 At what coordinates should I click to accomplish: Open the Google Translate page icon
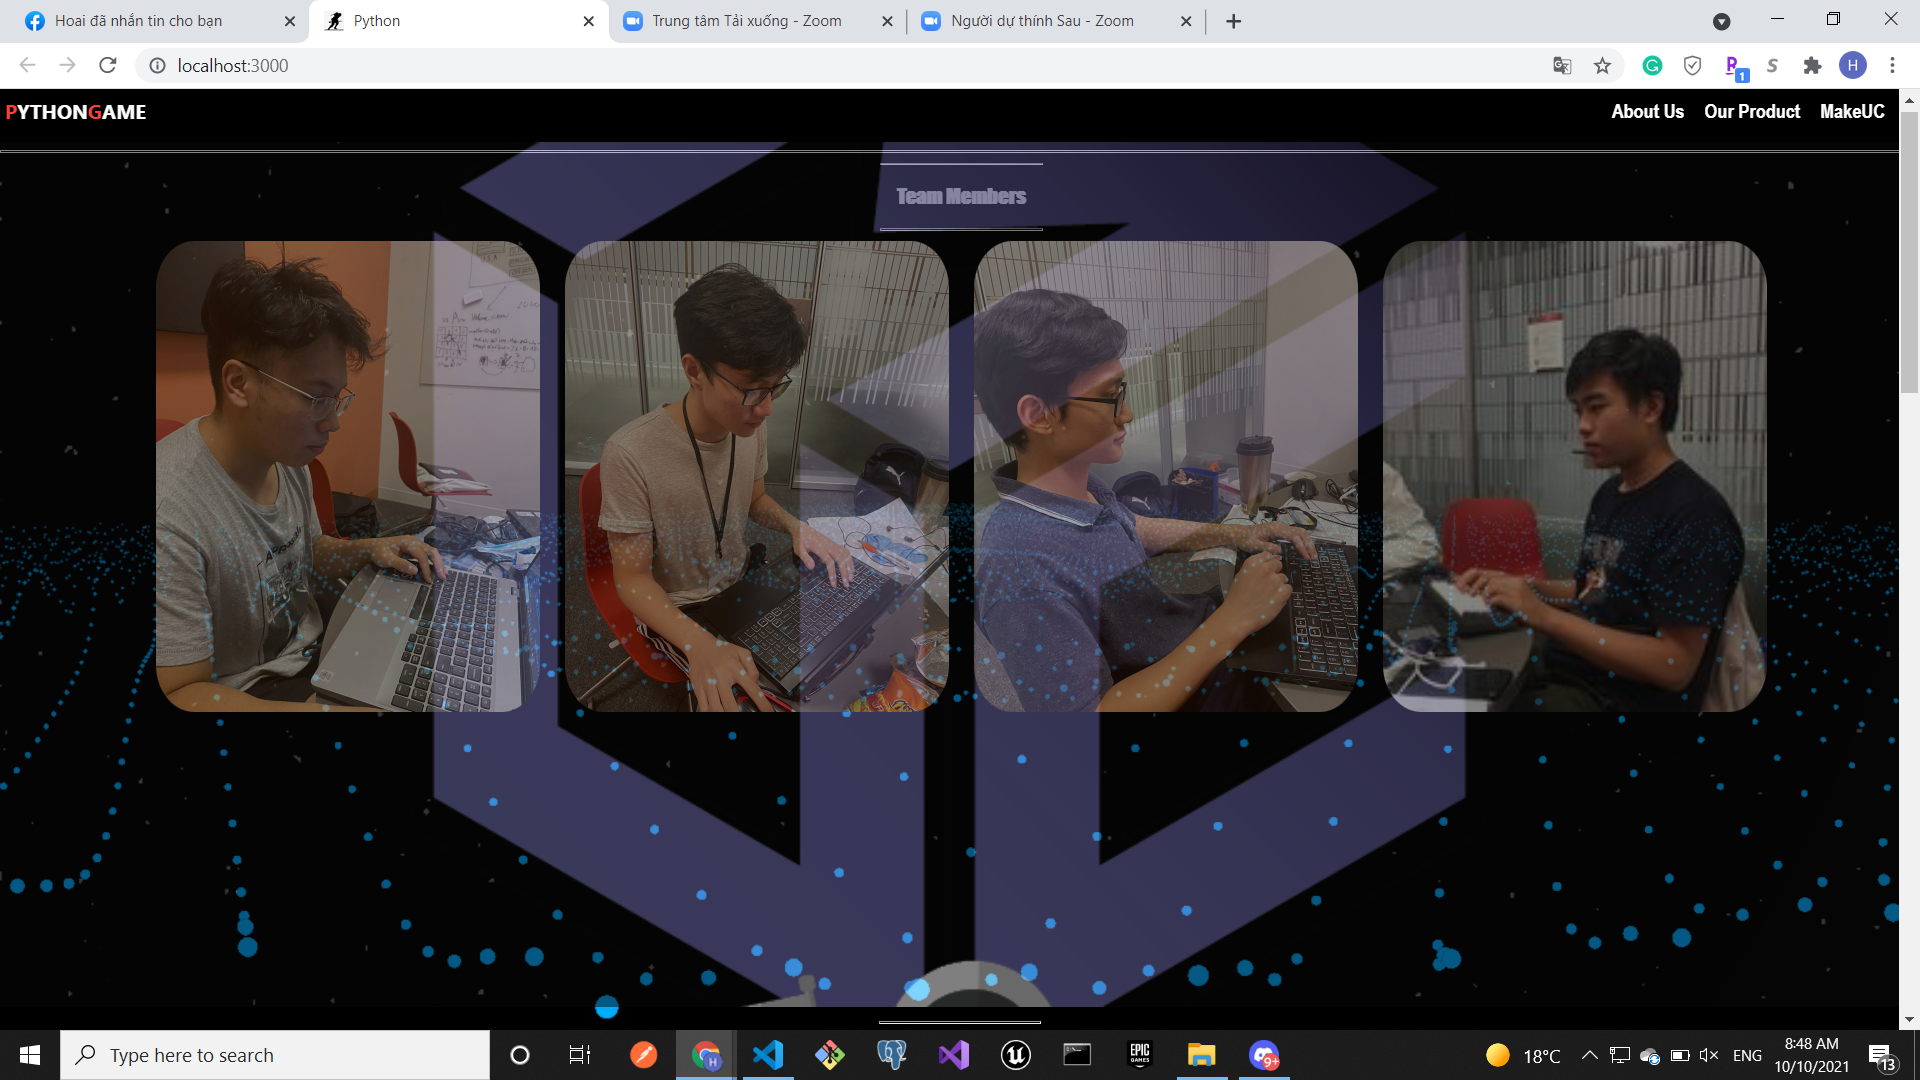click(x=1562, y=66)
